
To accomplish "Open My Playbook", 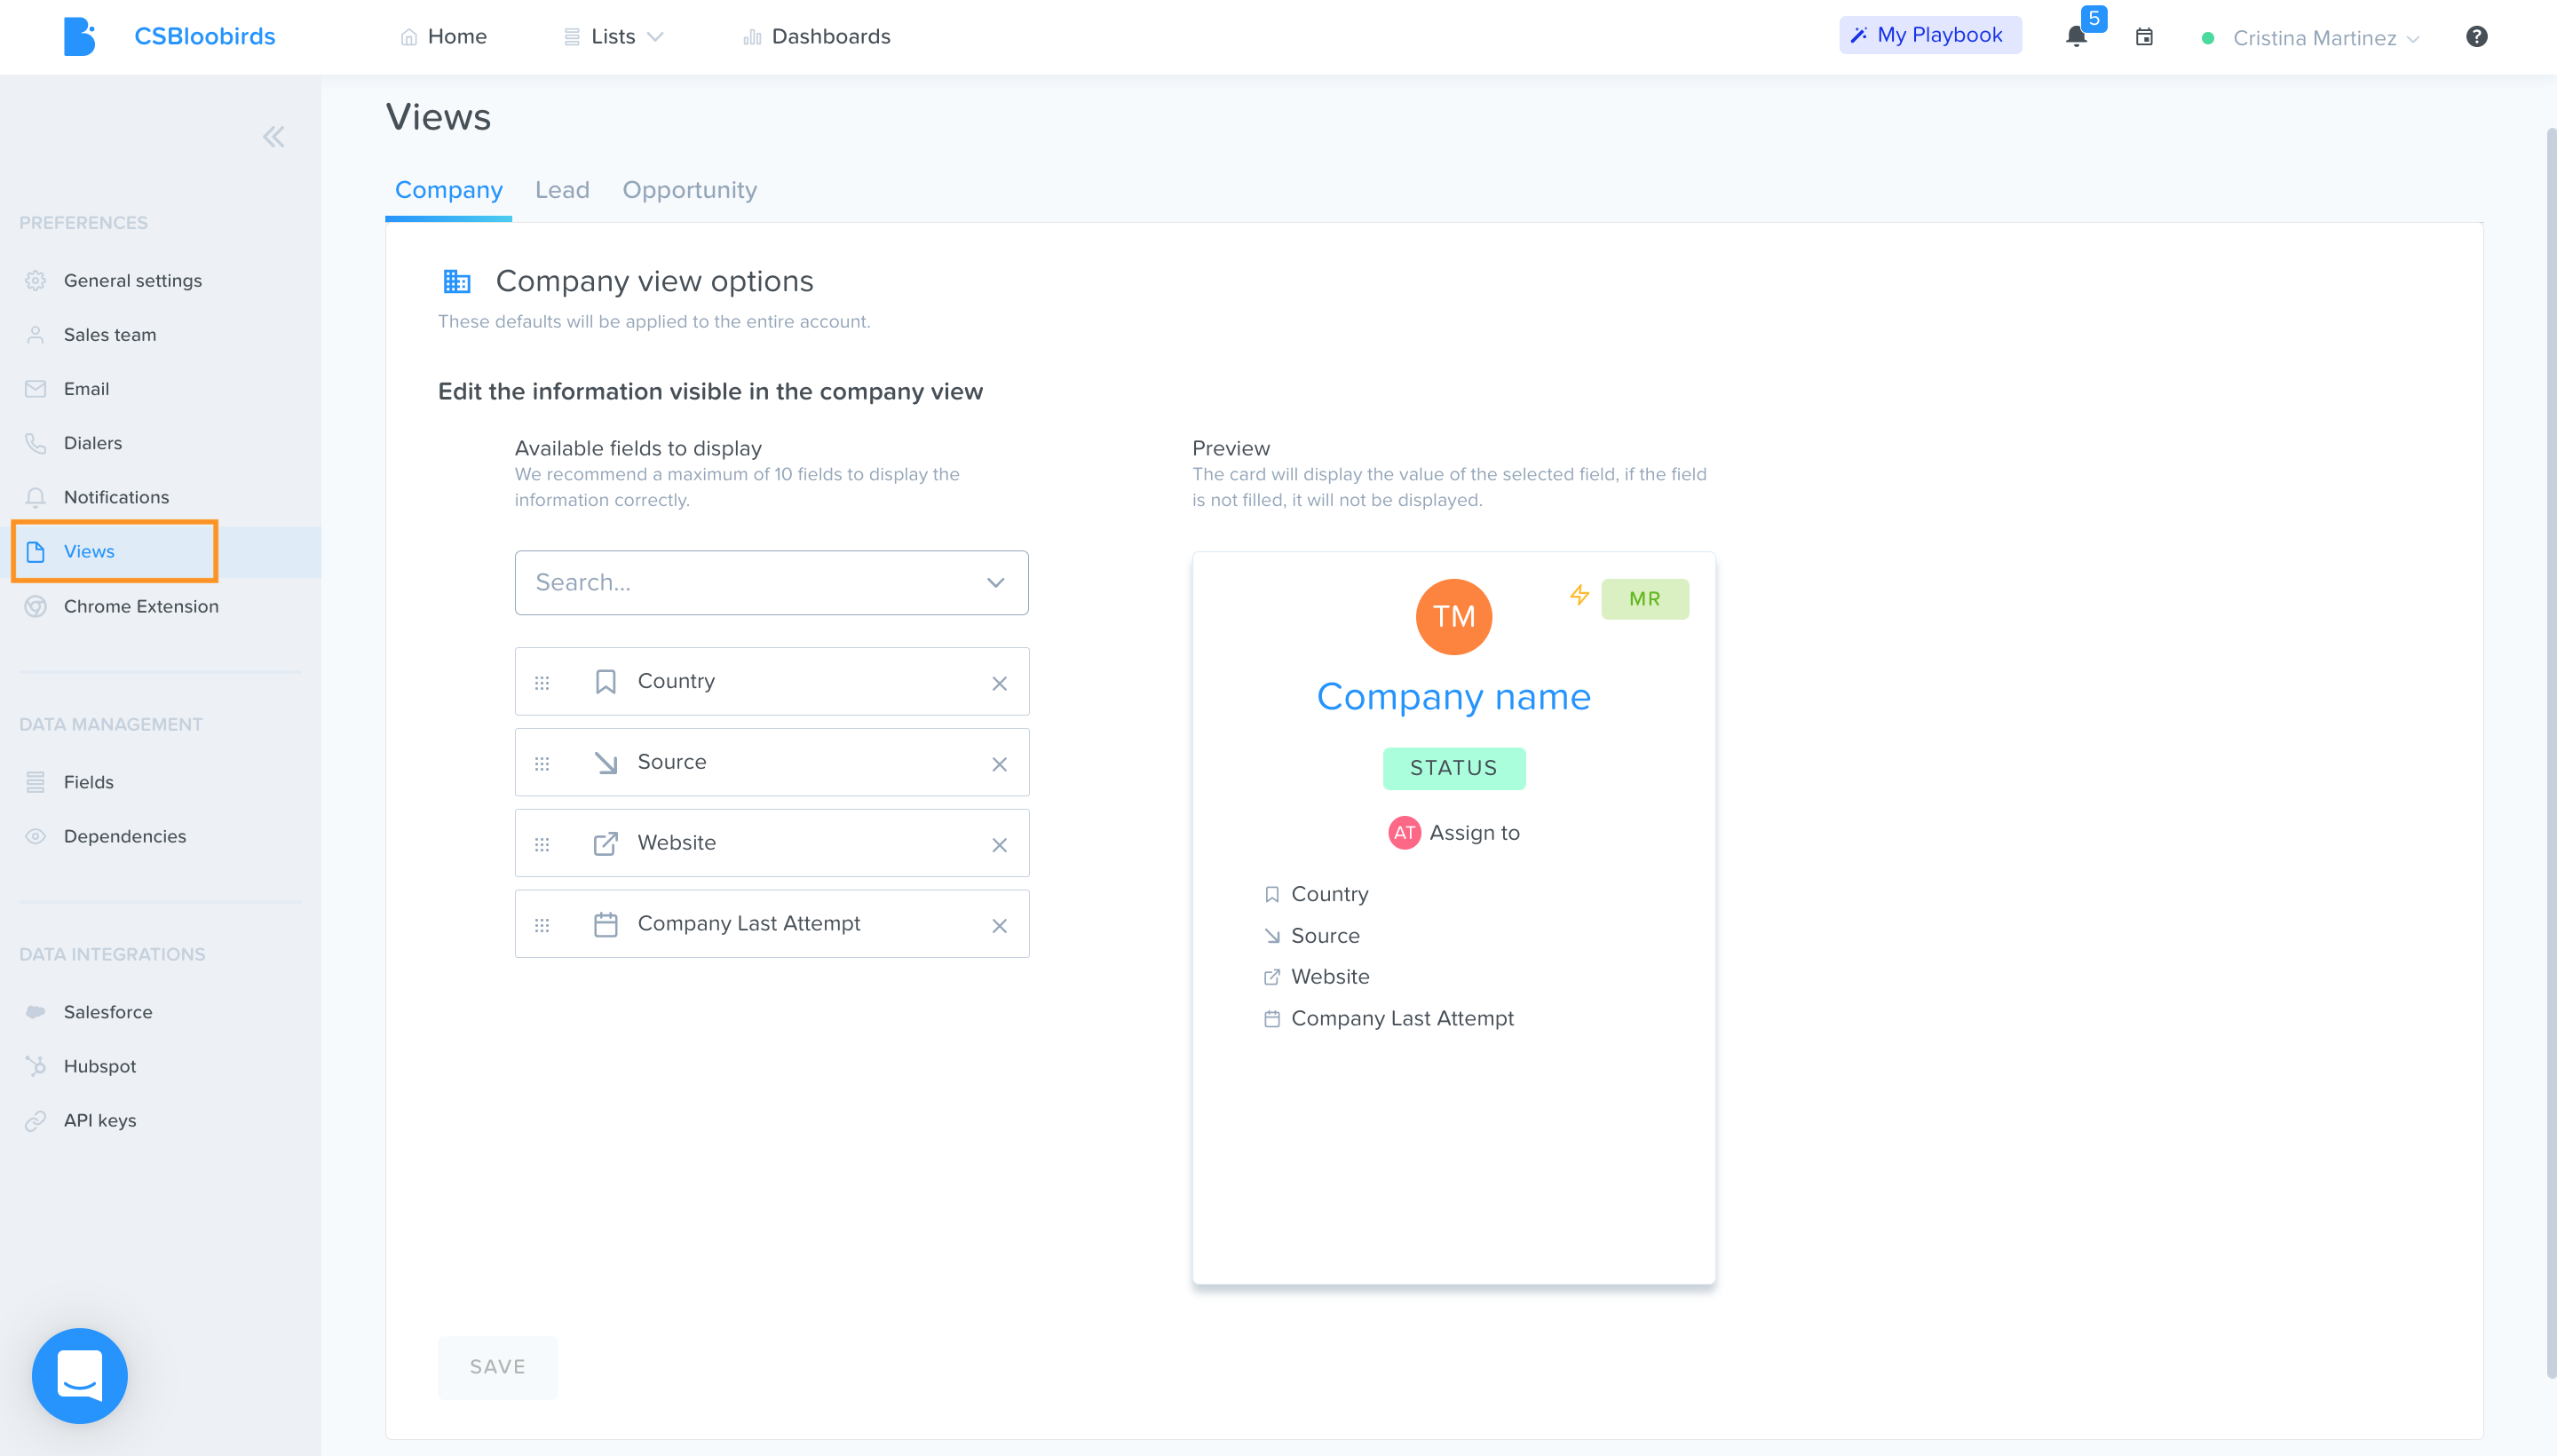I will [x=1929, y=35].
